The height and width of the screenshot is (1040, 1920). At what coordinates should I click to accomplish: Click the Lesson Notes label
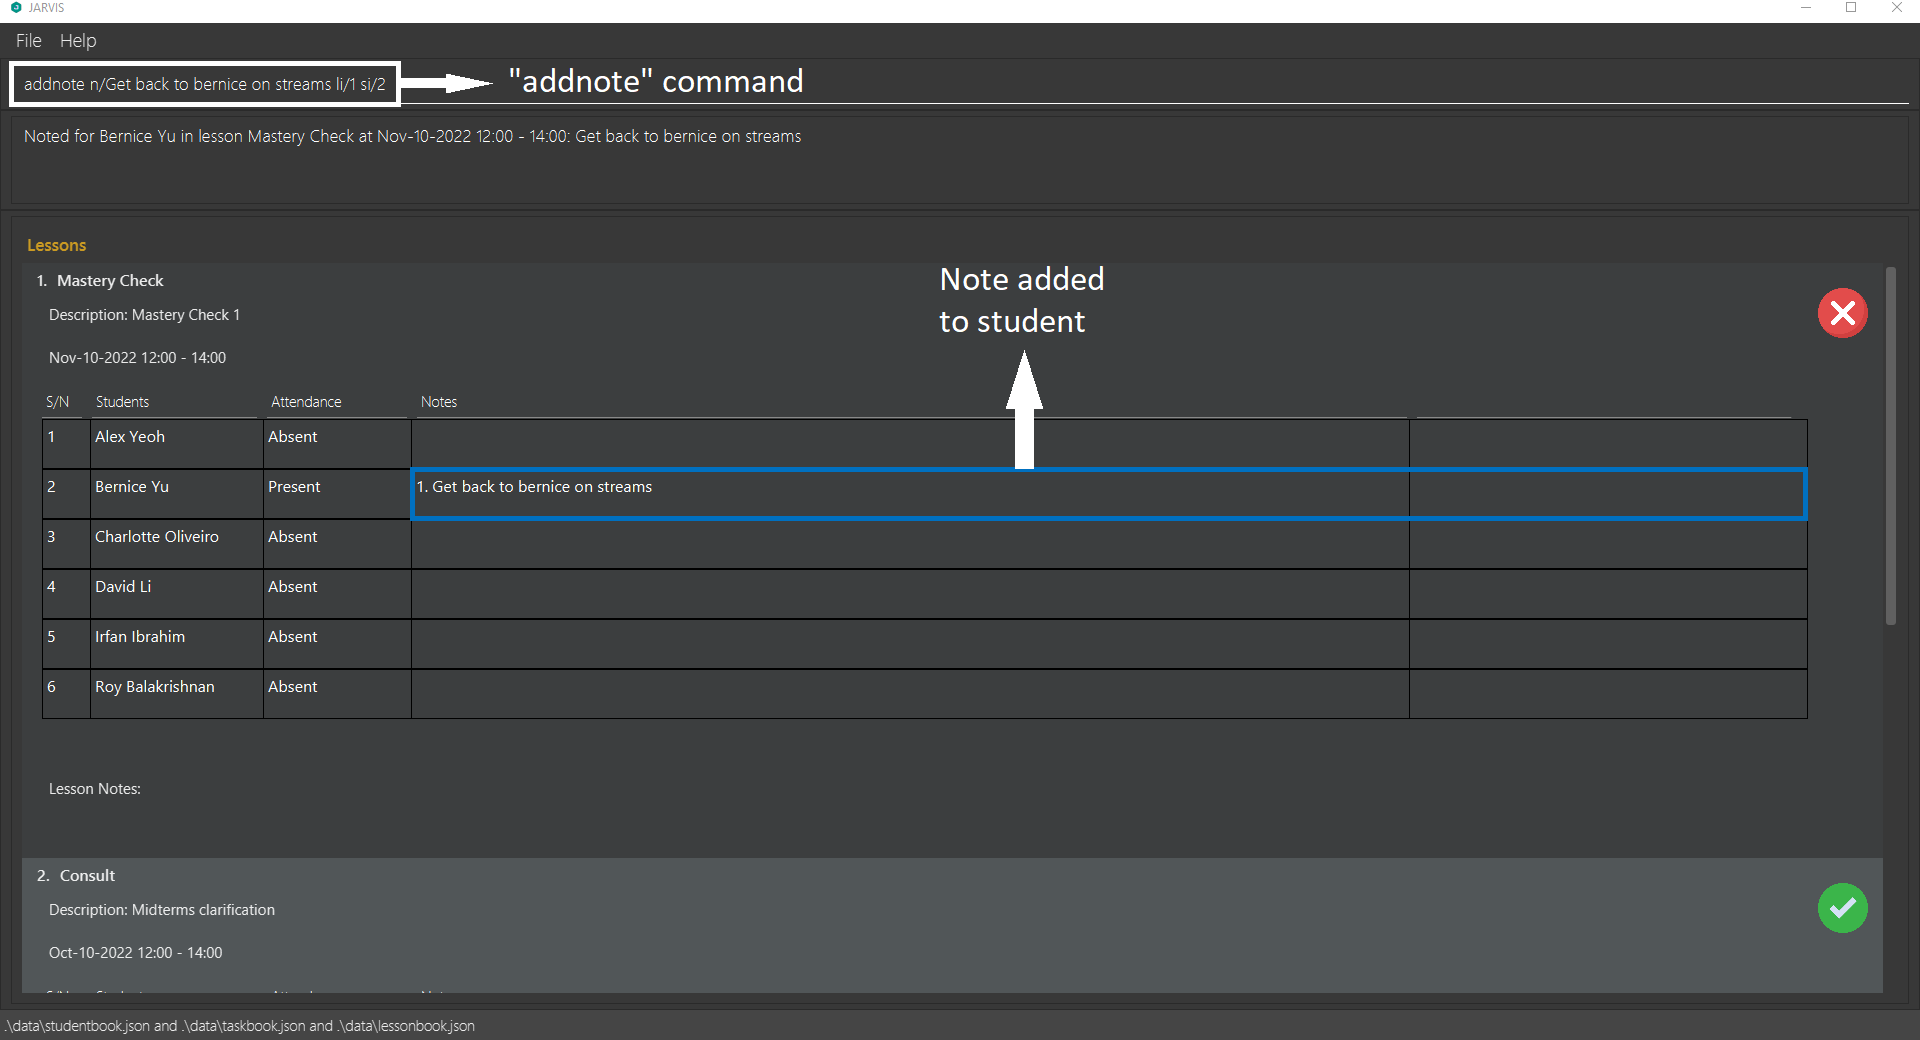point(95,789)
